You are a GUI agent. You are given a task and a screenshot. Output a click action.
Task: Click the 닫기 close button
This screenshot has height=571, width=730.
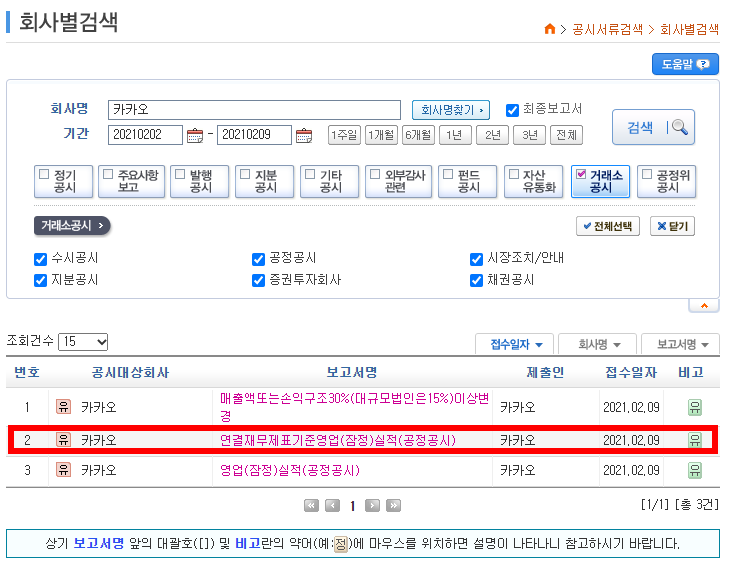point(673,226)
